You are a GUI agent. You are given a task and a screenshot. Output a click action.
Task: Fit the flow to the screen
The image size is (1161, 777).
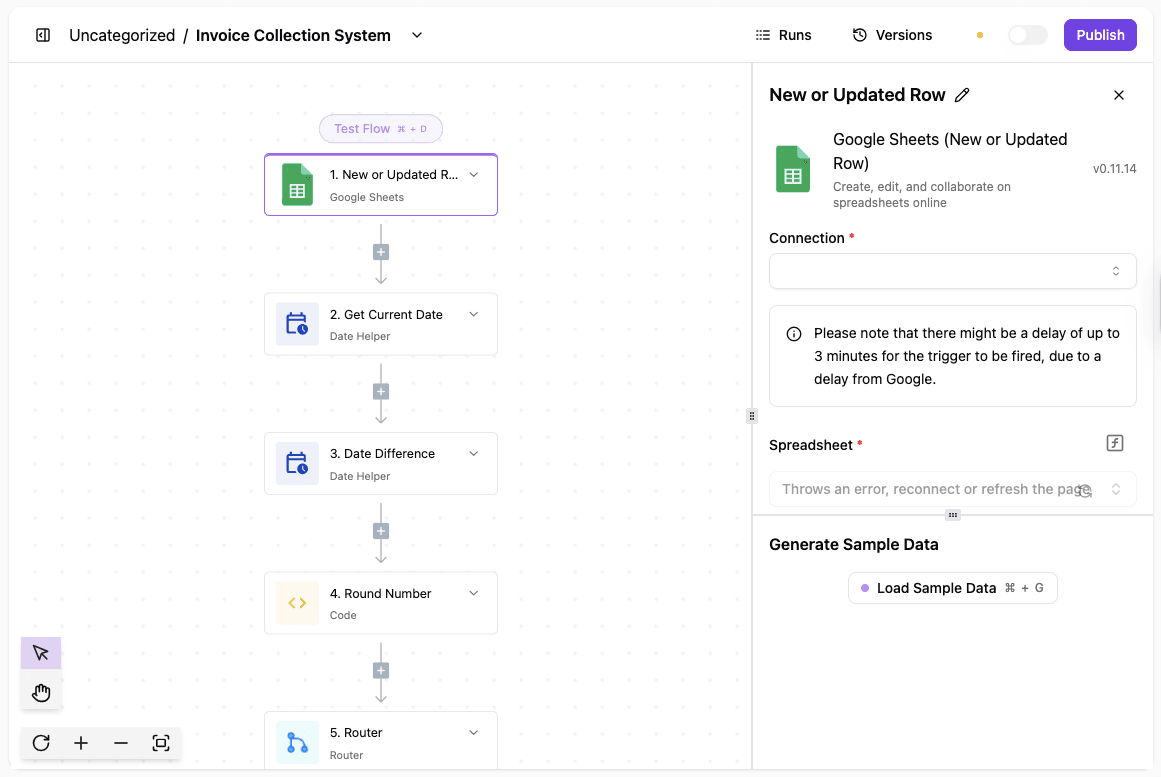[x=161, y=743]
